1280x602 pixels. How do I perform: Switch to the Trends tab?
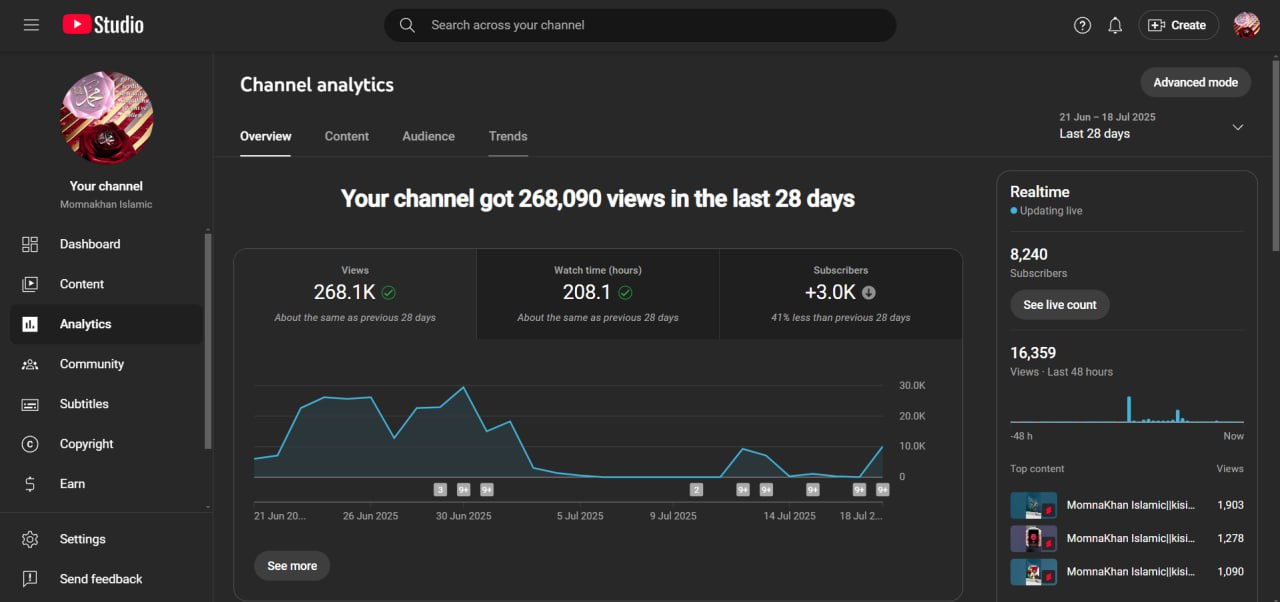click(x=508, y=136)
